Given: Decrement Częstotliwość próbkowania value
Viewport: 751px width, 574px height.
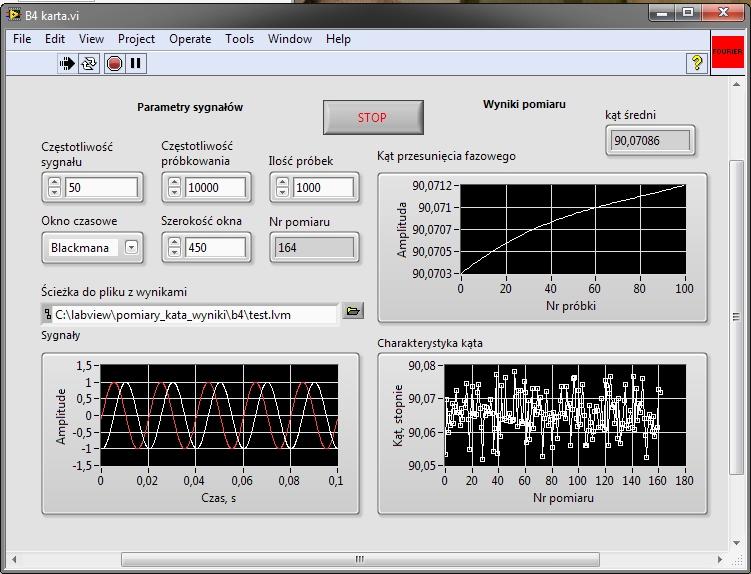Looking at the screenshot, I should pos(174,192).
